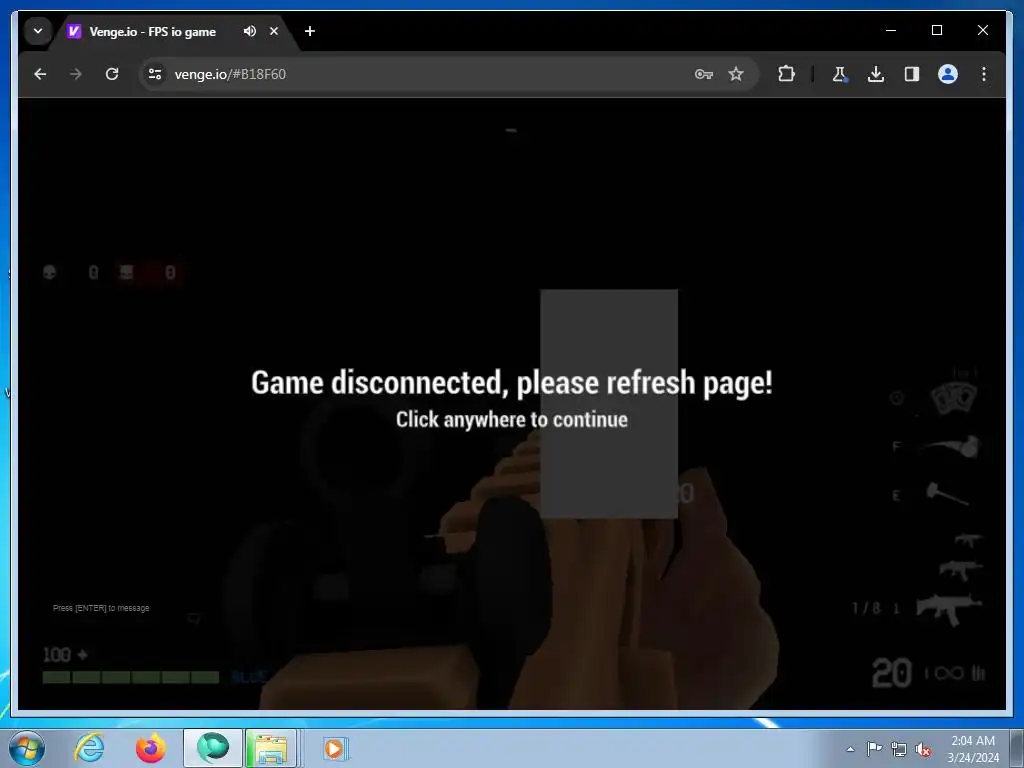Viewport: 1024px width, 768px height.
Task: Select the assault rifle in weapon list
Action: 948,609
